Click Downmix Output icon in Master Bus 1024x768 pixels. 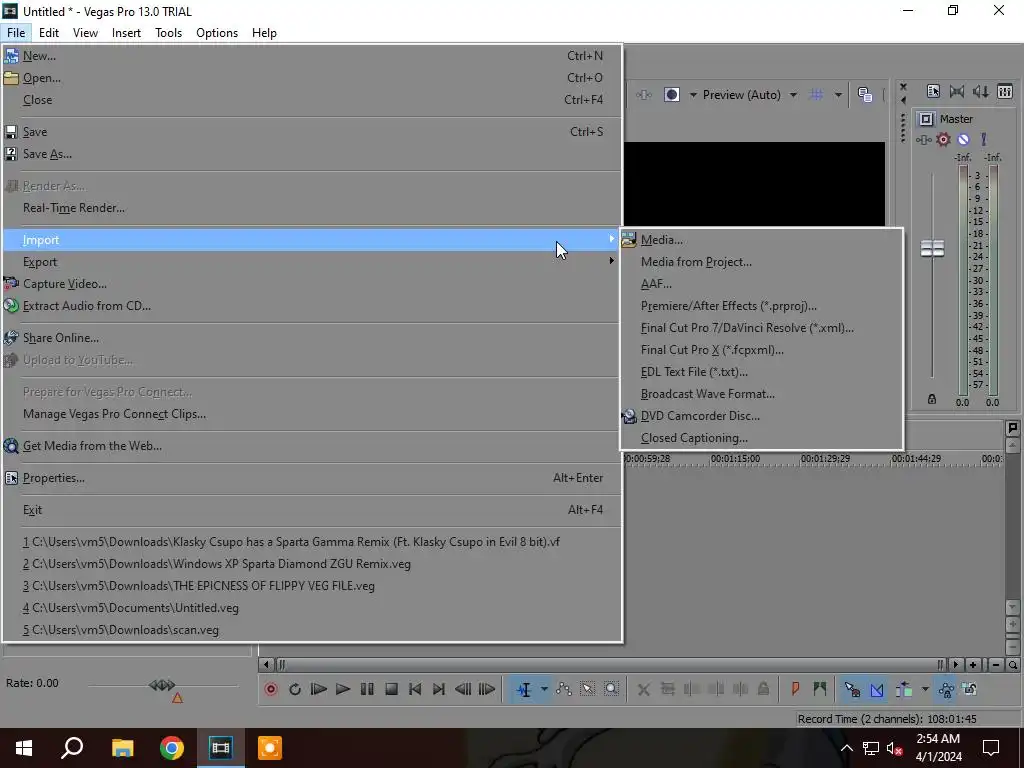click(957, 91)
